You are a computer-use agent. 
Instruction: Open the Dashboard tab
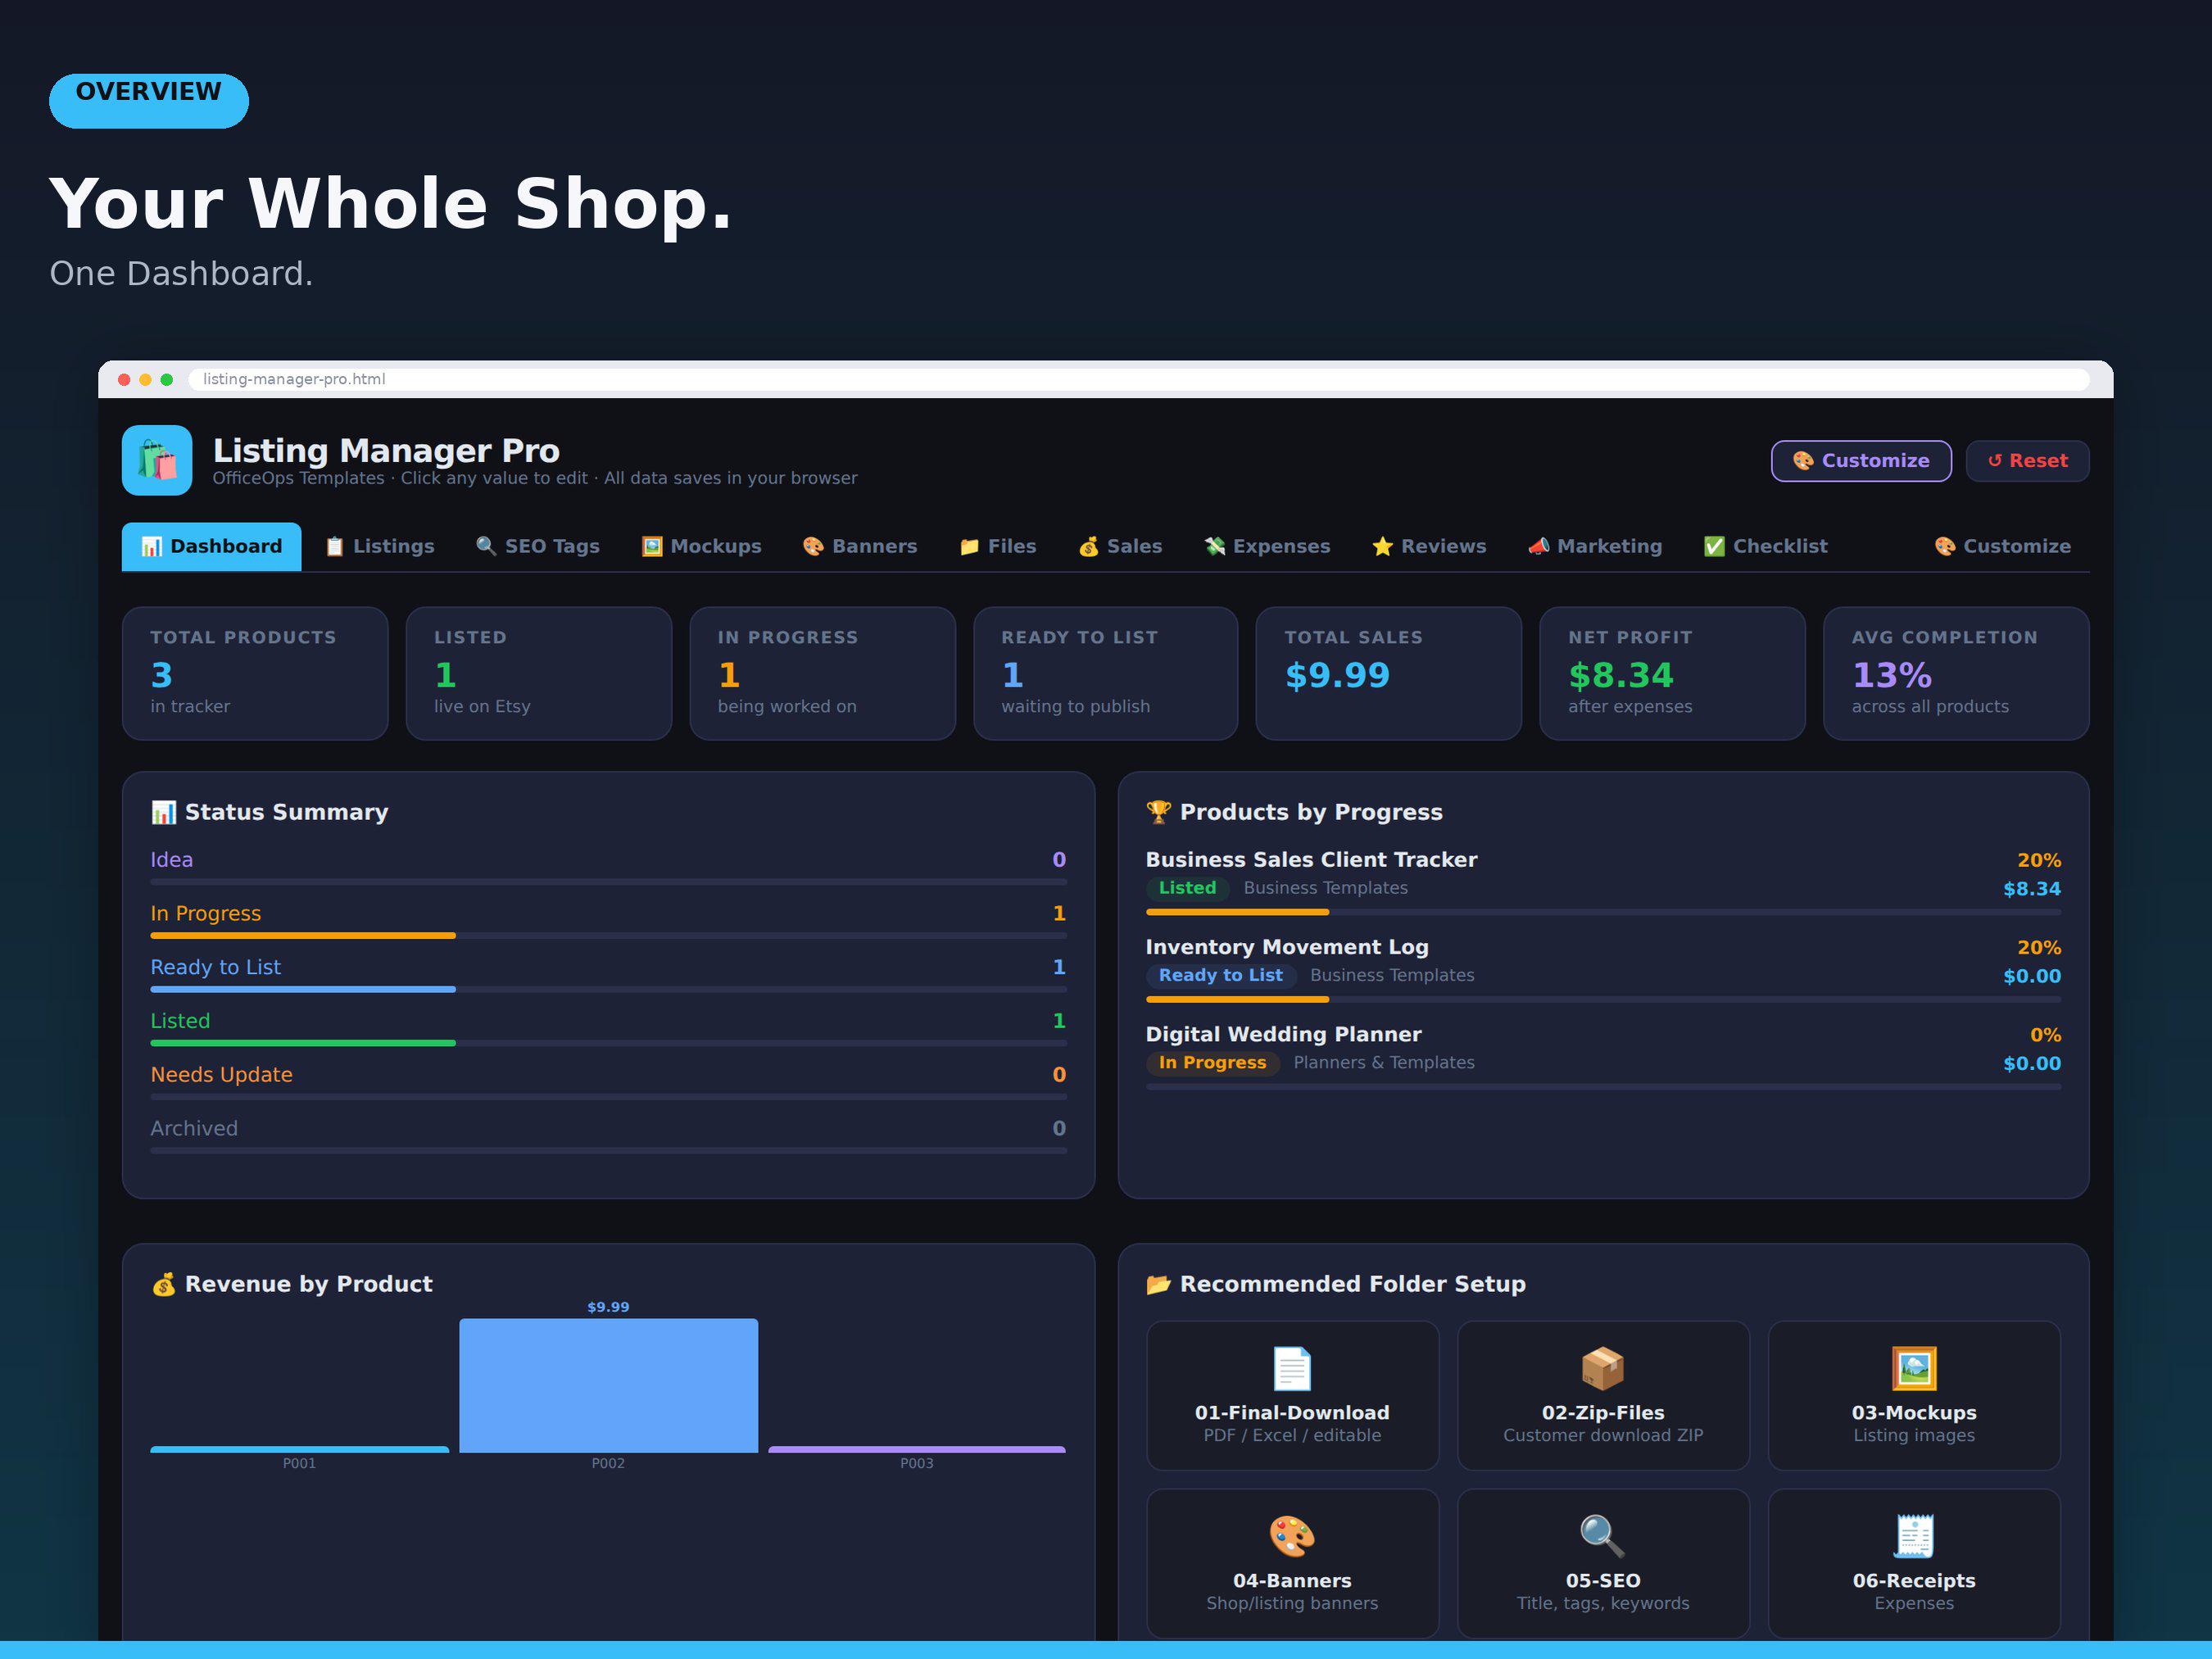pos(211,546)
